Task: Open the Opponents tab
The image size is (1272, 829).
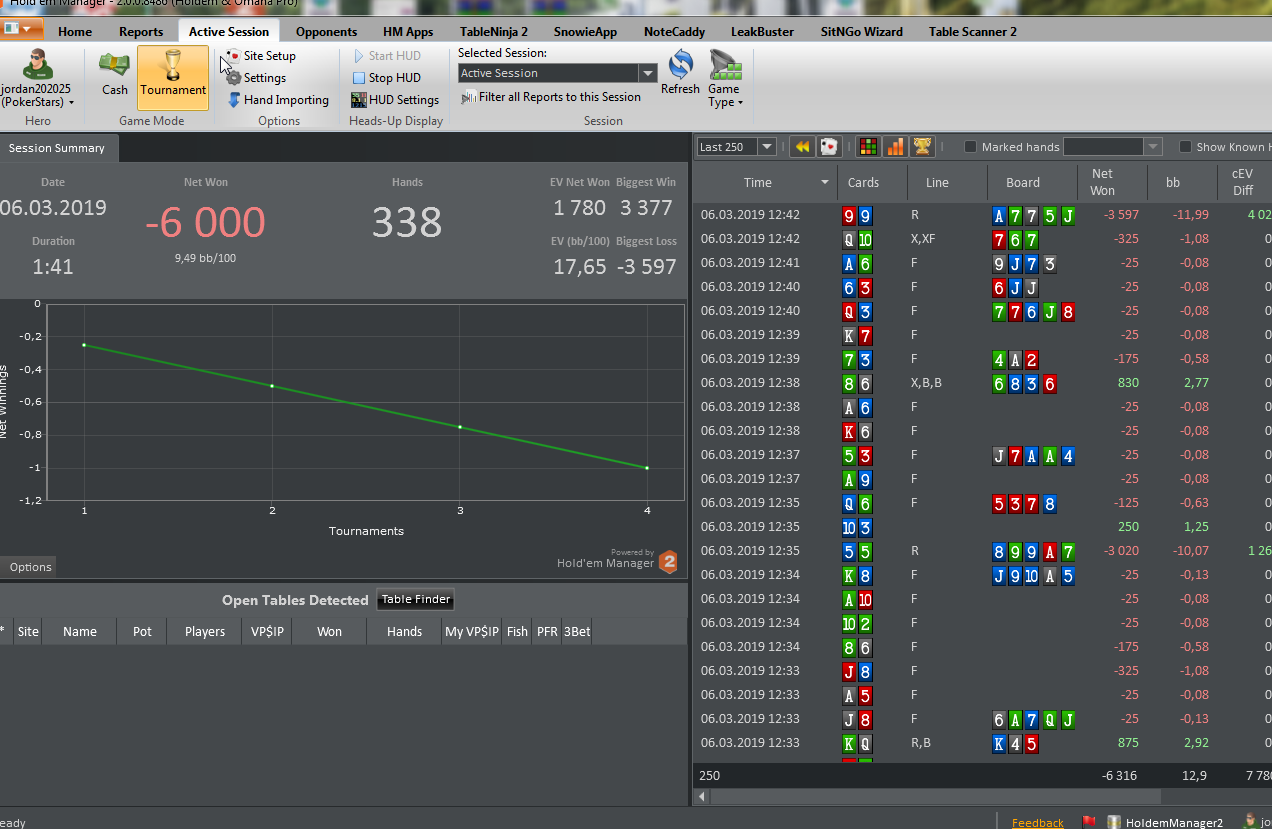Action: (x=327, y=31)
